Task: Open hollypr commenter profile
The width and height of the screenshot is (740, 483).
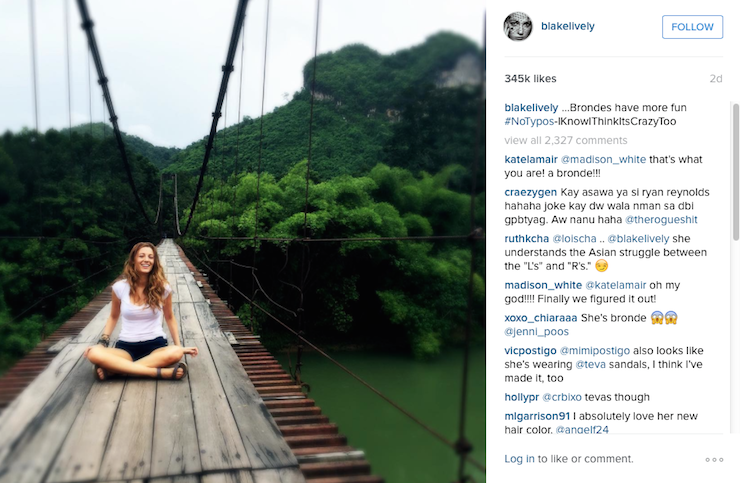Action: tap(526, 397)
